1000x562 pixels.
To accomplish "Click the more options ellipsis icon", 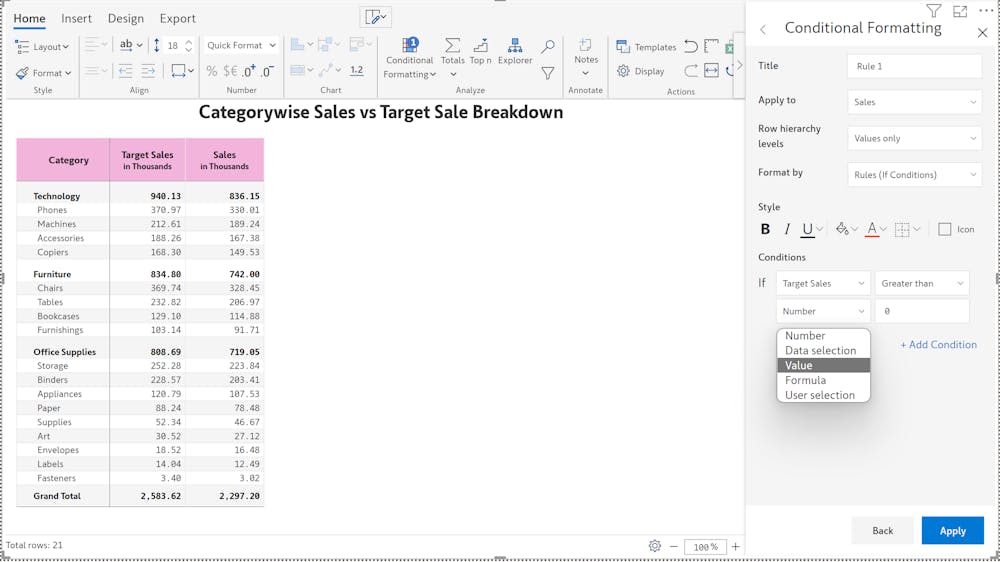I will (x=986, y=10).
